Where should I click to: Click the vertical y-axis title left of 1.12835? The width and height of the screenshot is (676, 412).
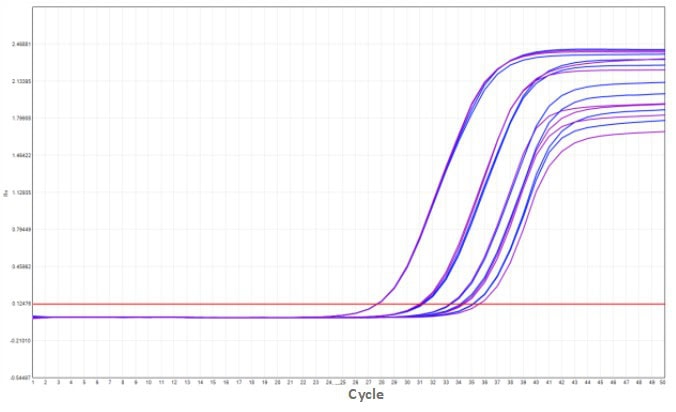(x=6, y=193)
